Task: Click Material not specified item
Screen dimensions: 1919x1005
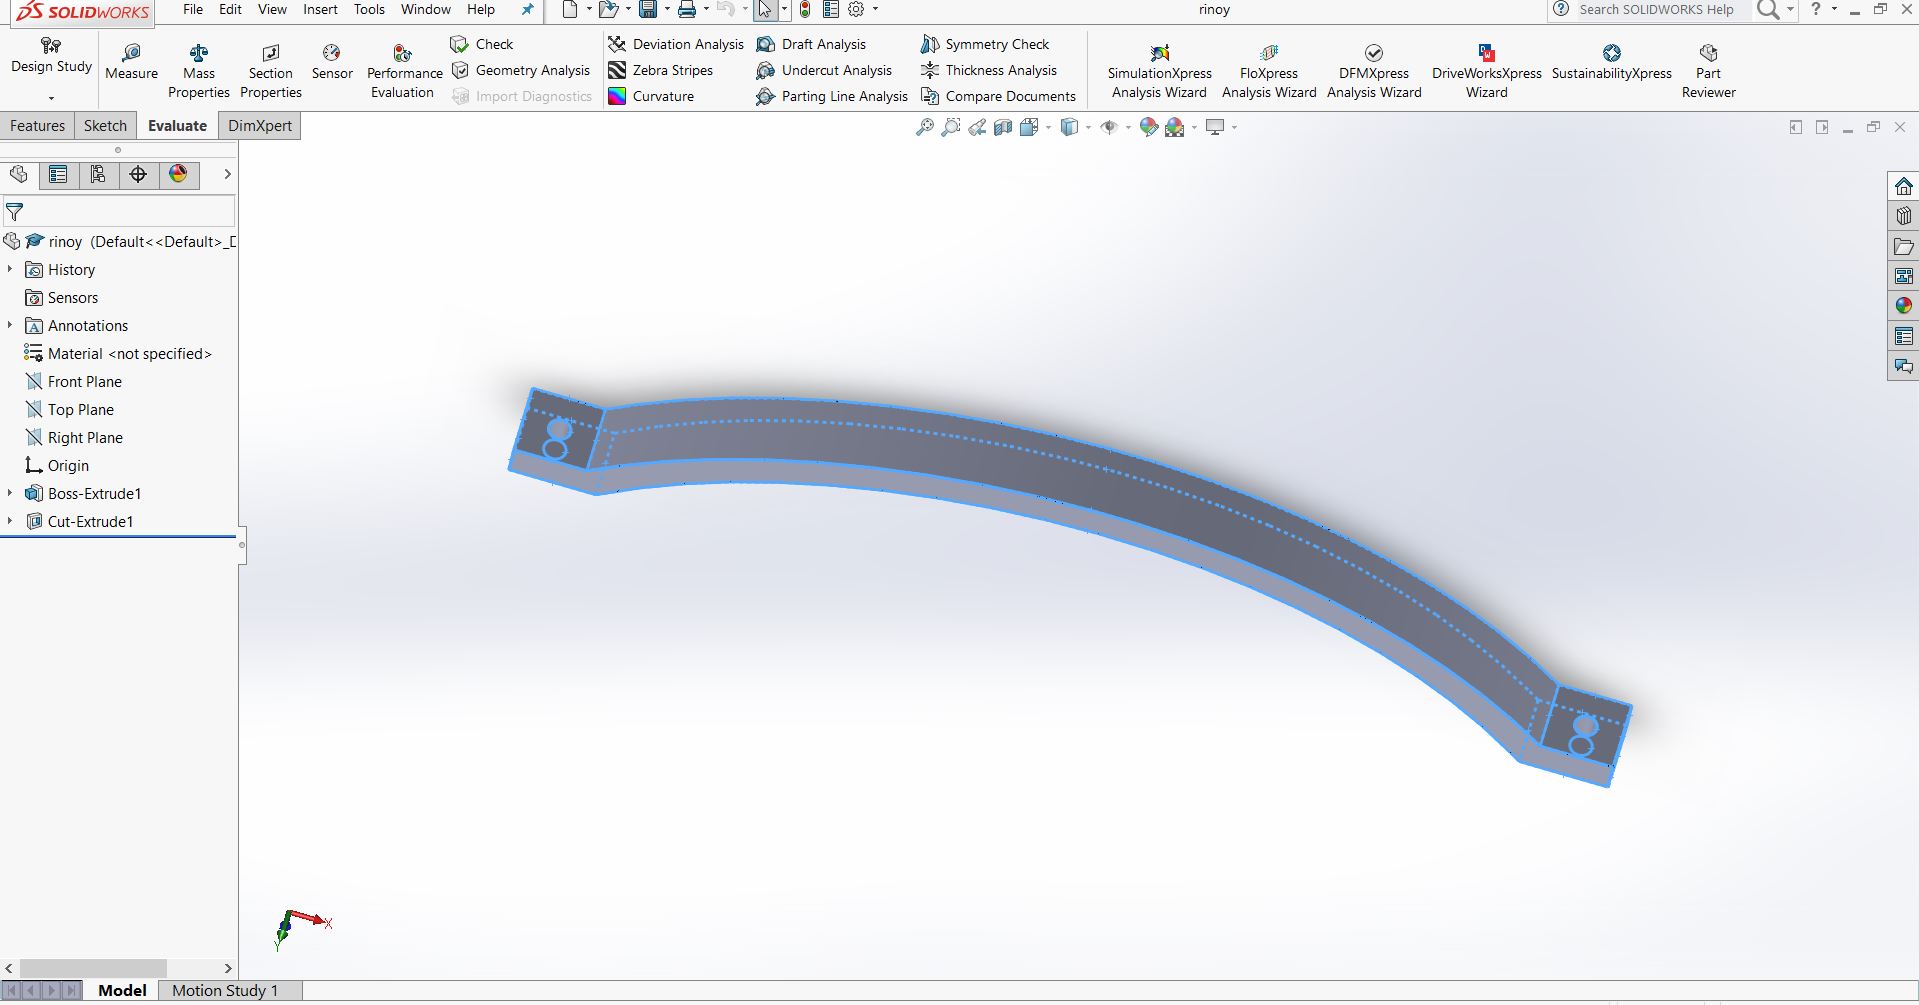Action: pyautogui.click(x=118, y=354)
